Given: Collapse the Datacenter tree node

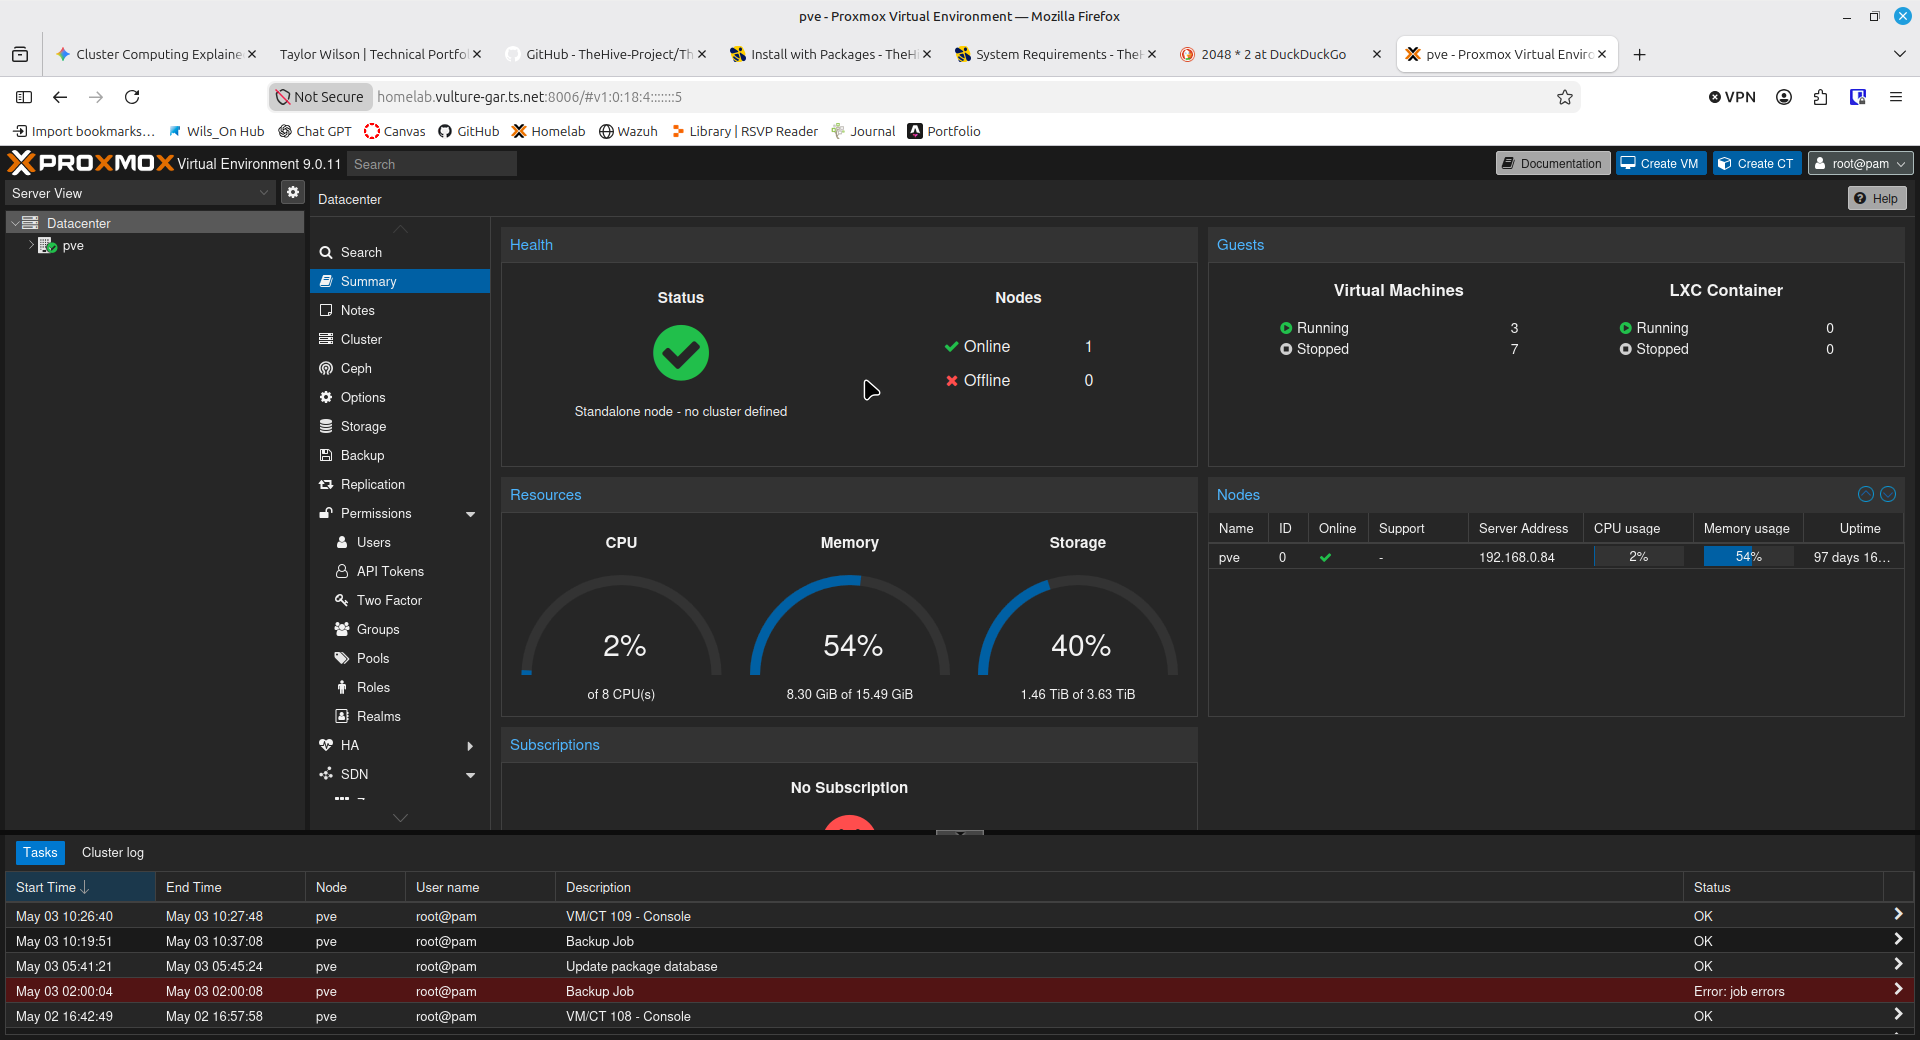Looking at the screenshot, I should pyautogui.click(x=15, y=223).
